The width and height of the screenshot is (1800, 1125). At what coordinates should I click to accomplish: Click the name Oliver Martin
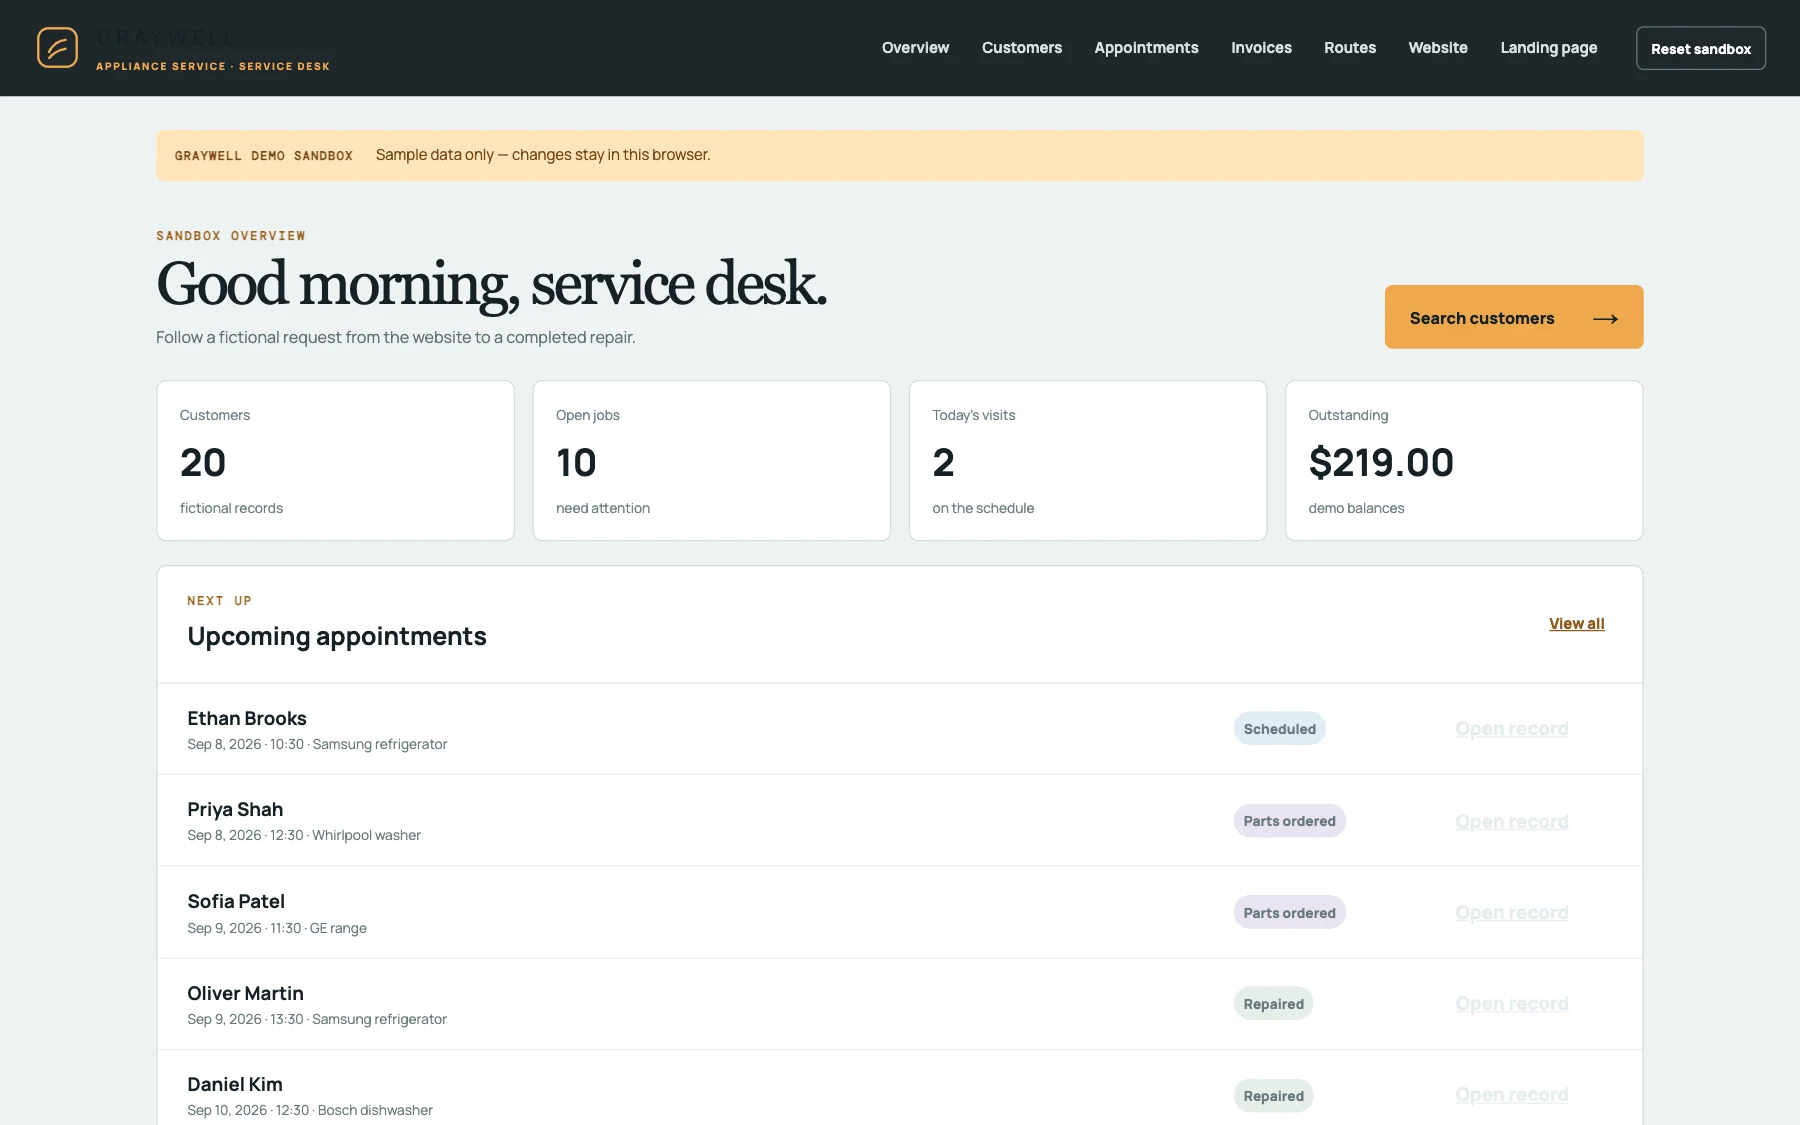tap(245, 994)
